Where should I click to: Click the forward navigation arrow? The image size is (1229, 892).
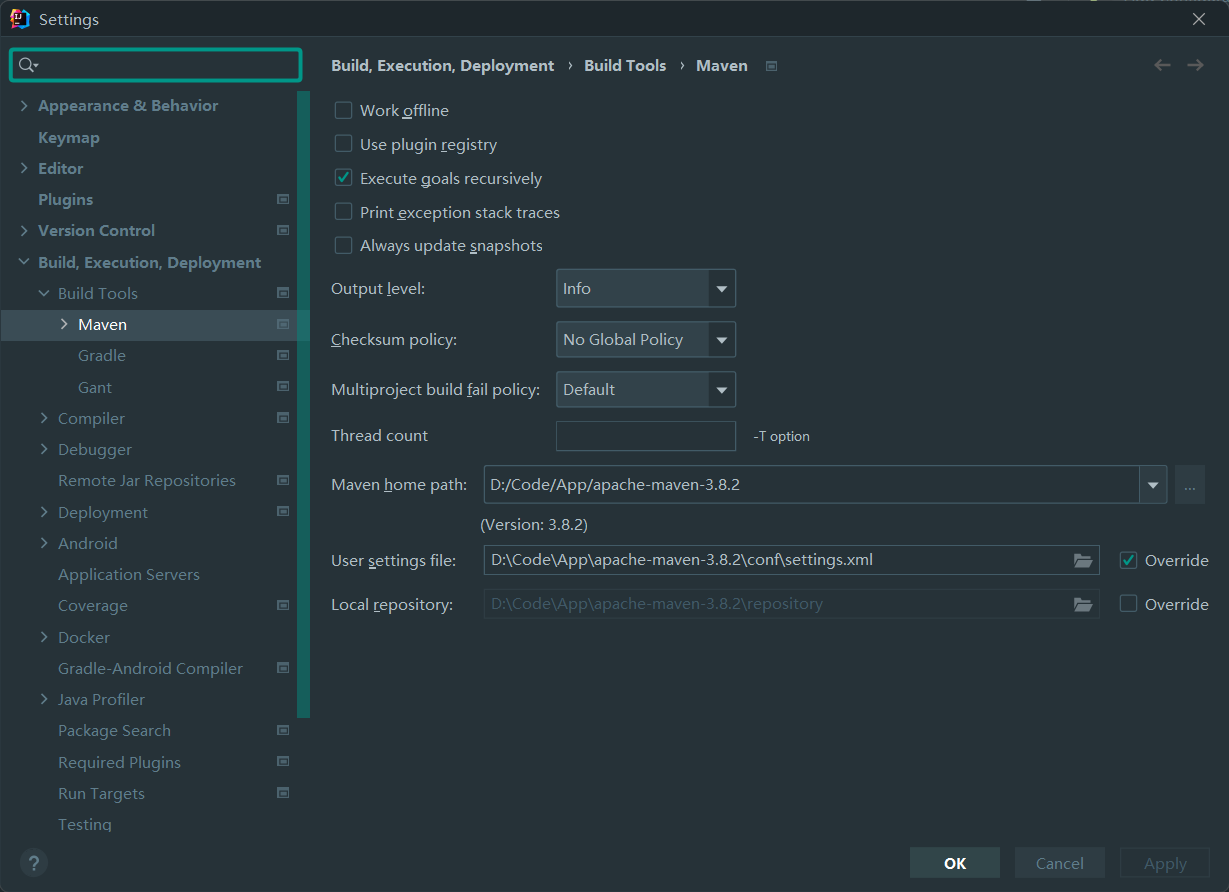(x=1195, y=65)
